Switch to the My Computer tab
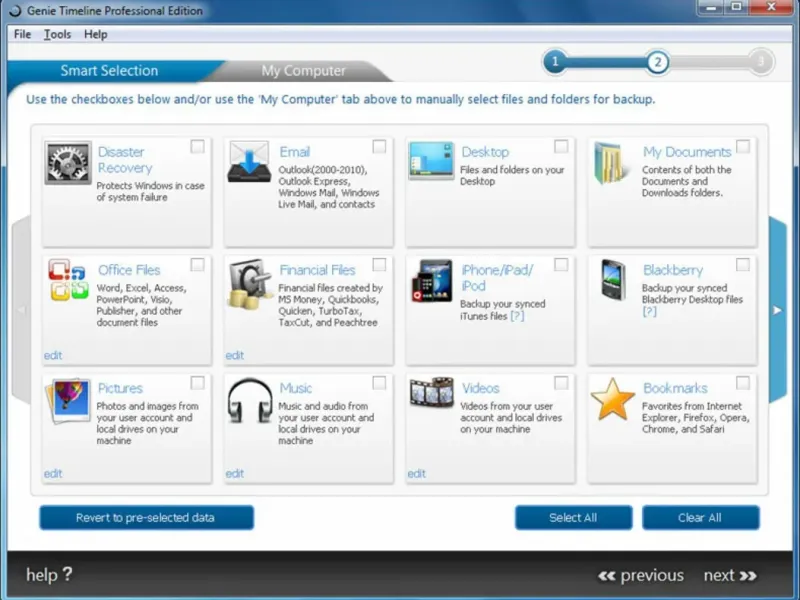This screenshot has height=600, width=800. [x=304, y=70]
